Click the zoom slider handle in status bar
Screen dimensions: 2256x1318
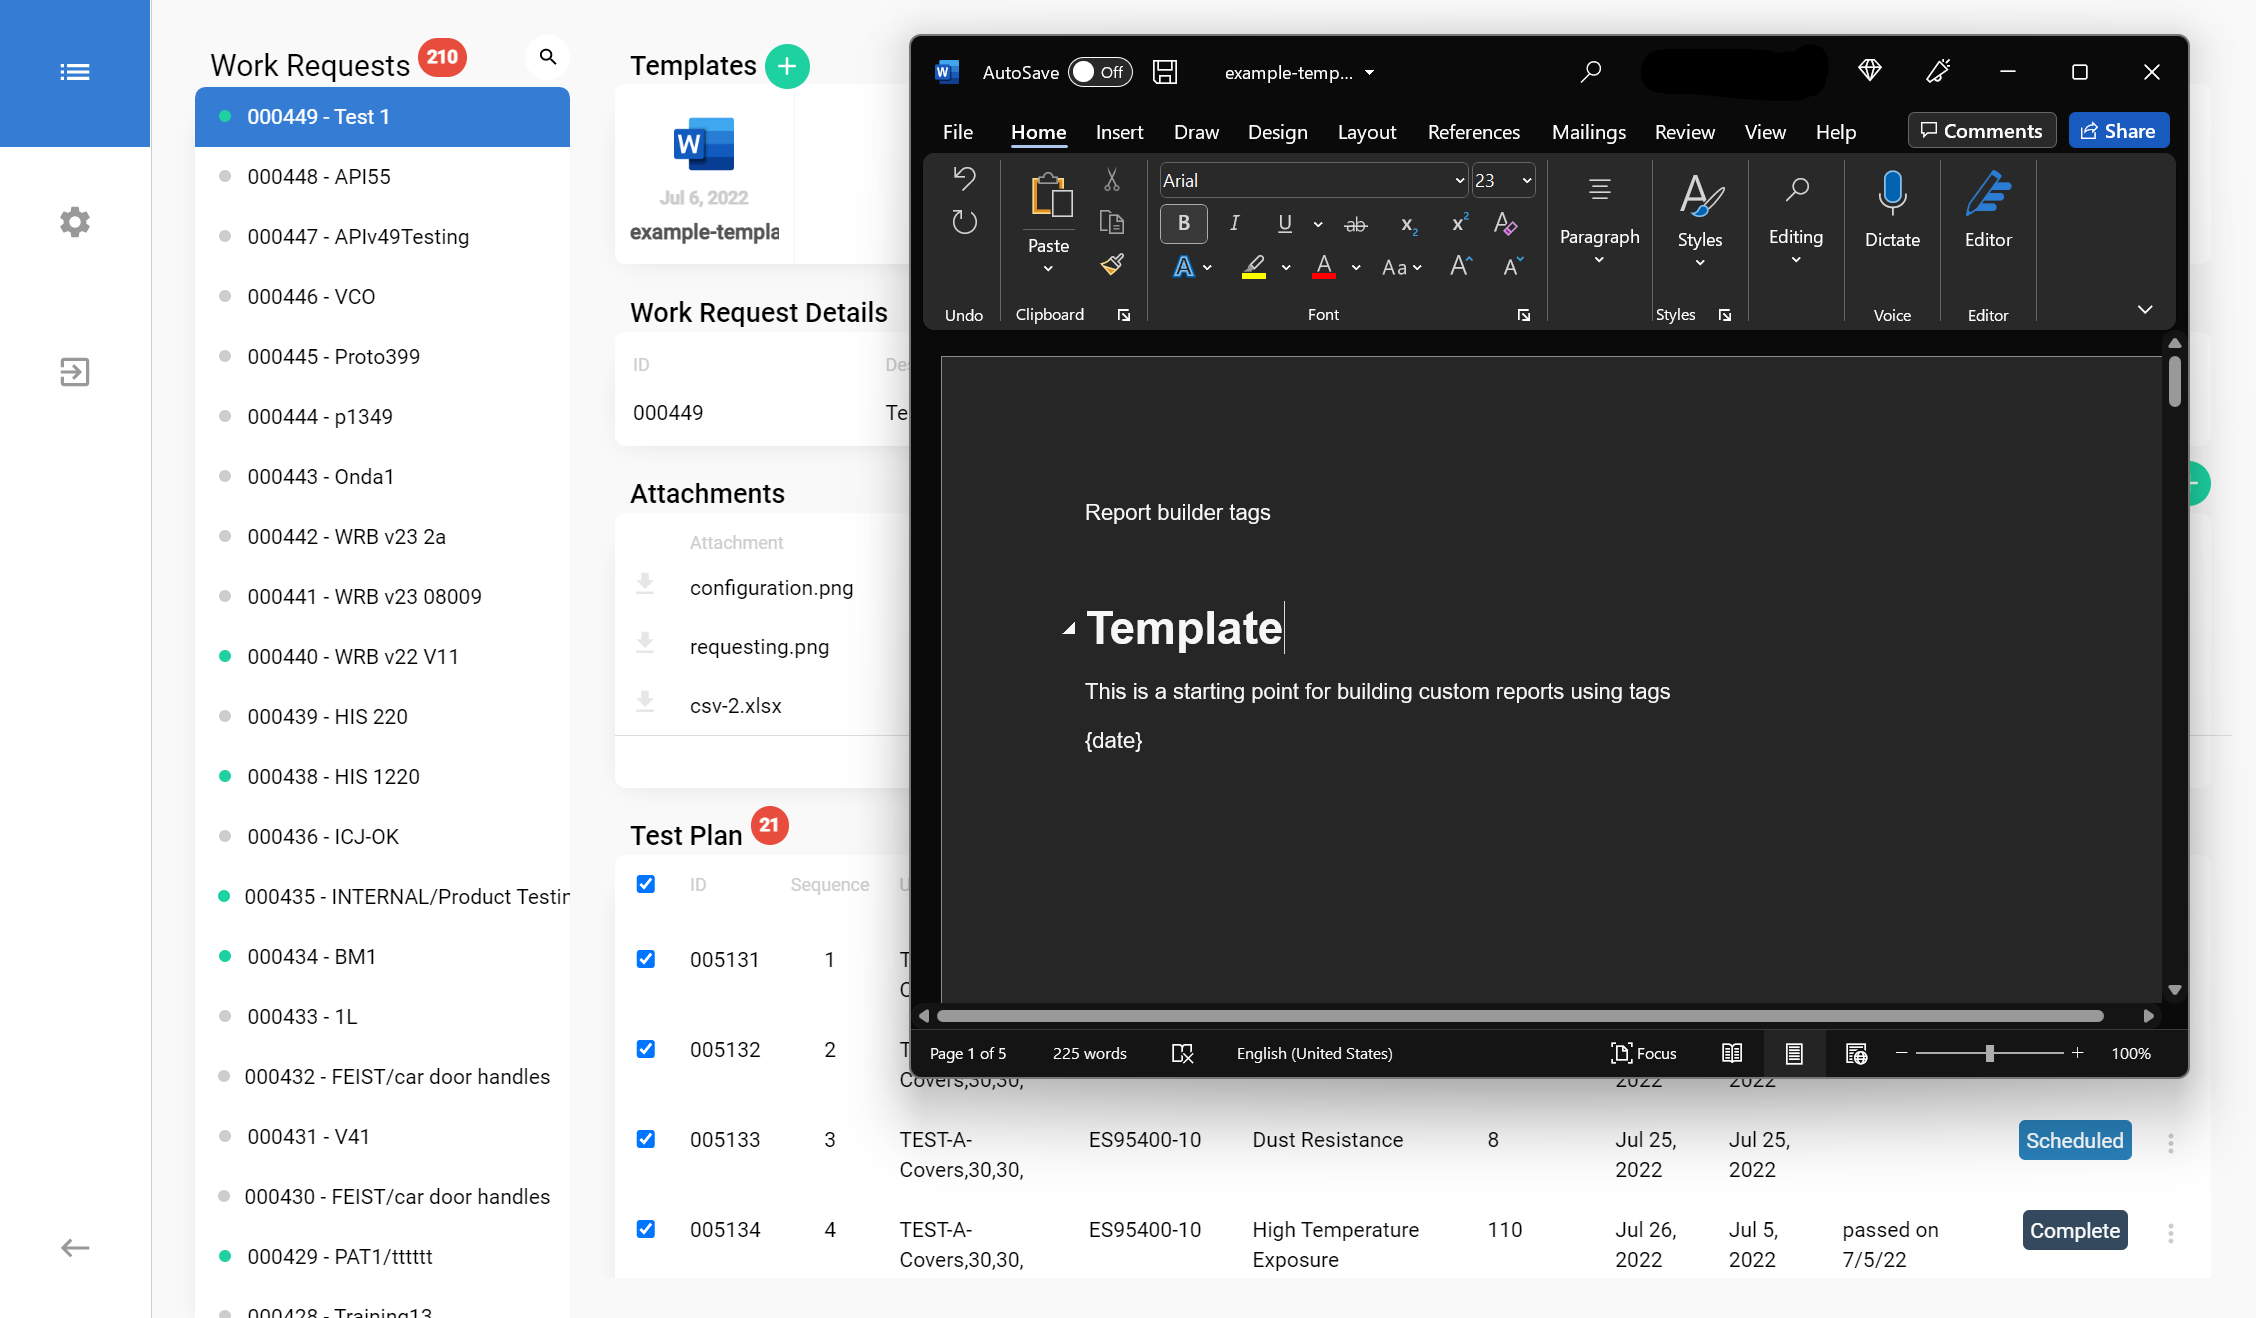pos(1989,1053)
